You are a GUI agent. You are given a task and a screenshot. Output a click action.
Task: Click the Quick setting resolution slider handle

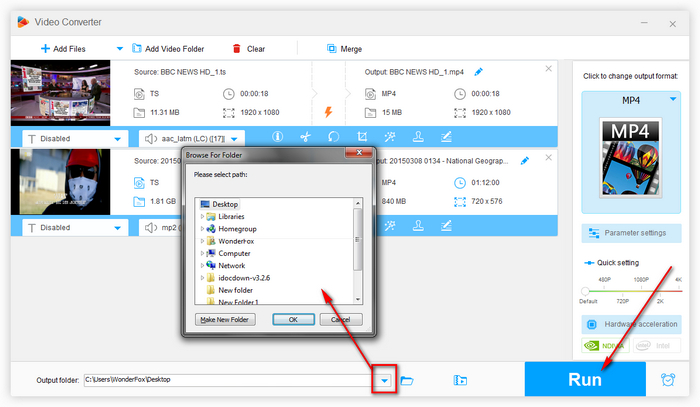tap(585, 291)
